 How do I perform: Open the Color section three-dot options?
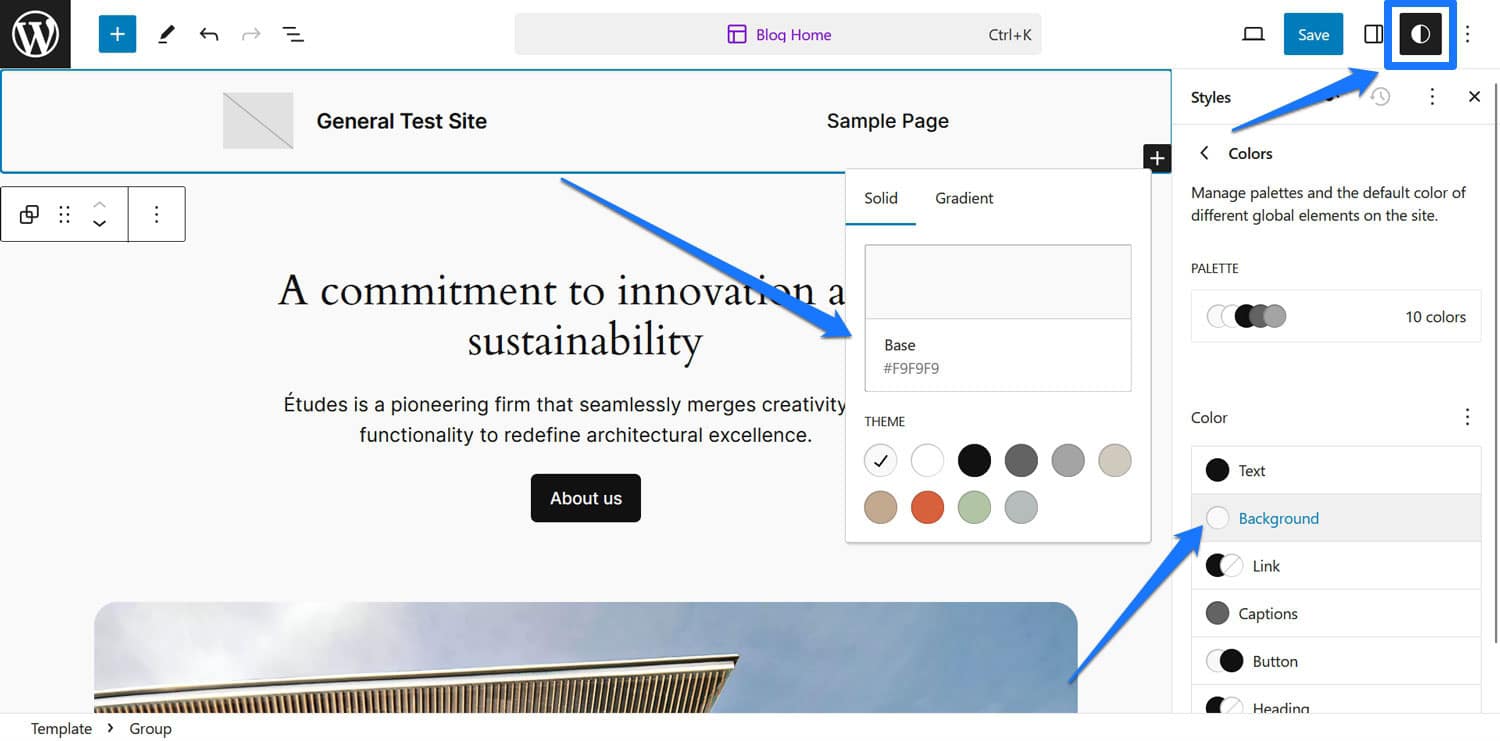click(x=1467, y=417)
